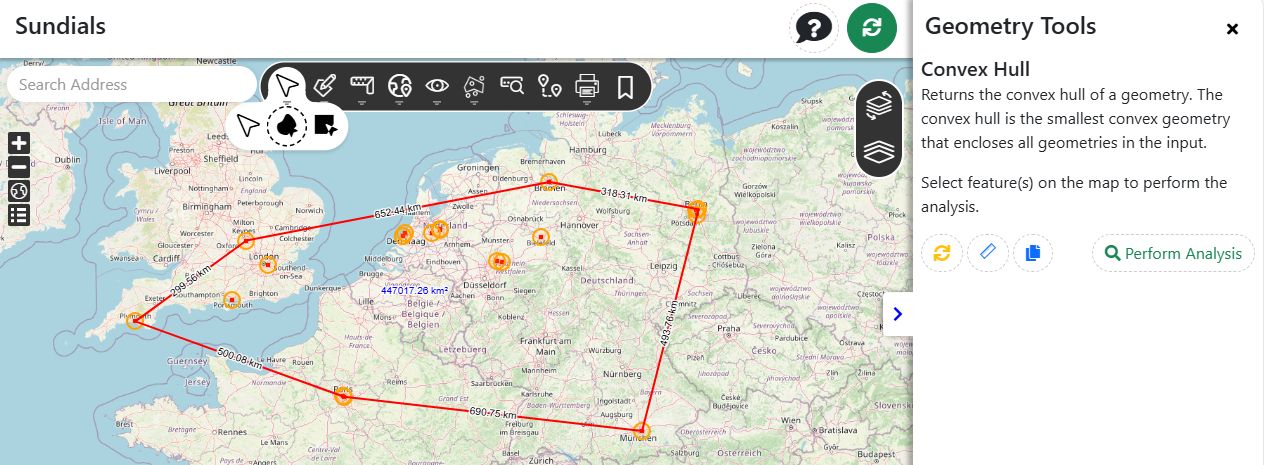1264x465 pixels.
Task: Collapse the side panel with blue chevron
Action: (x=897, y=314)
